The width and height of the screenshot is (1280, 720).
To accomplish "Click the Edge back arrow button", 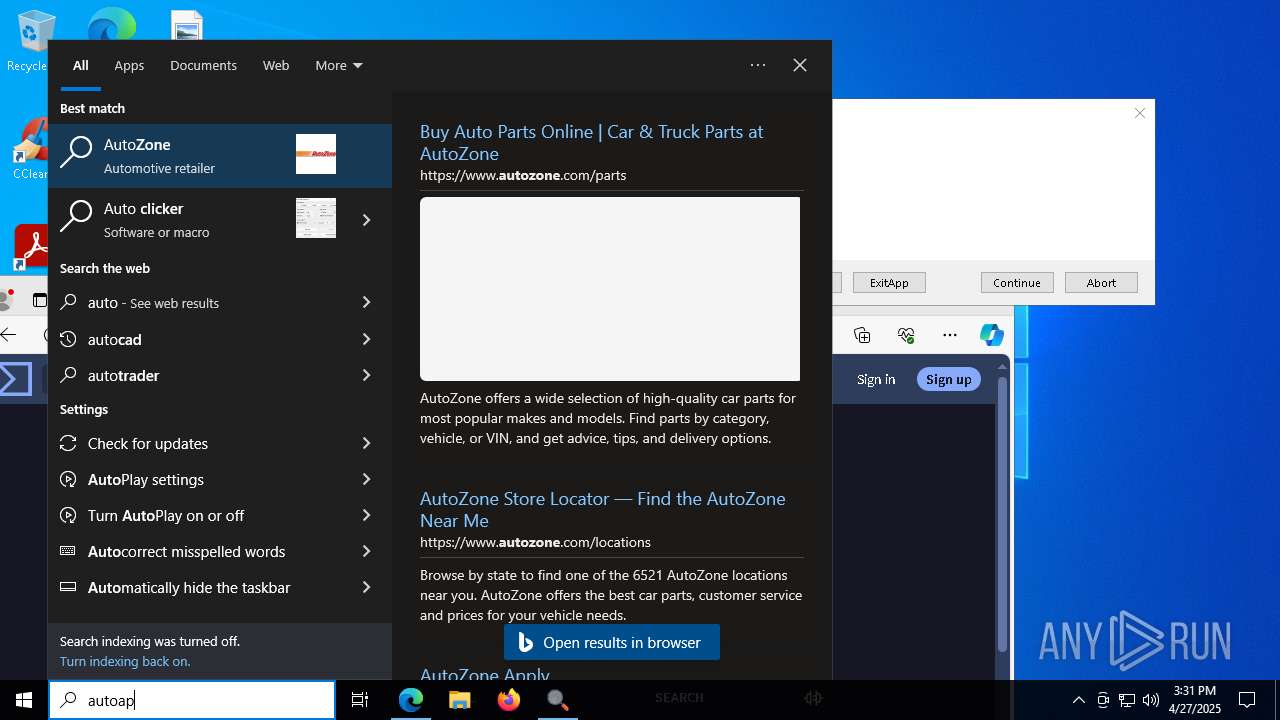I will tap(10, 335).
